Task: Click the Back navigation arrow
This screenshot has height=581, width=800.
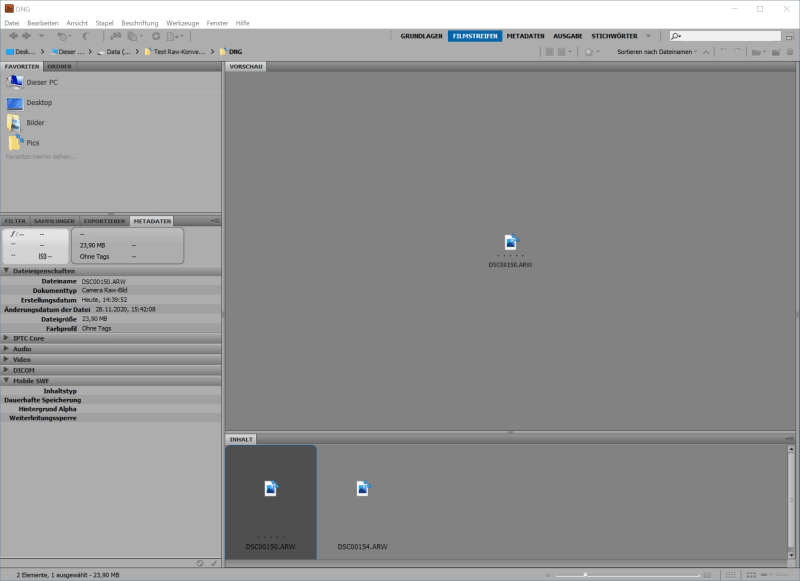Action: pos(13,36)
